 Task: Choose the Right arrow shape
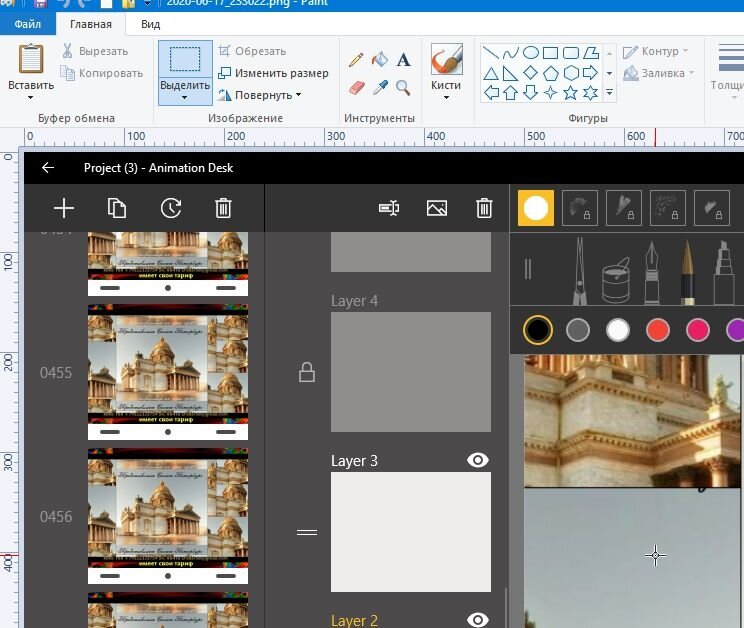tap(590, 73)
